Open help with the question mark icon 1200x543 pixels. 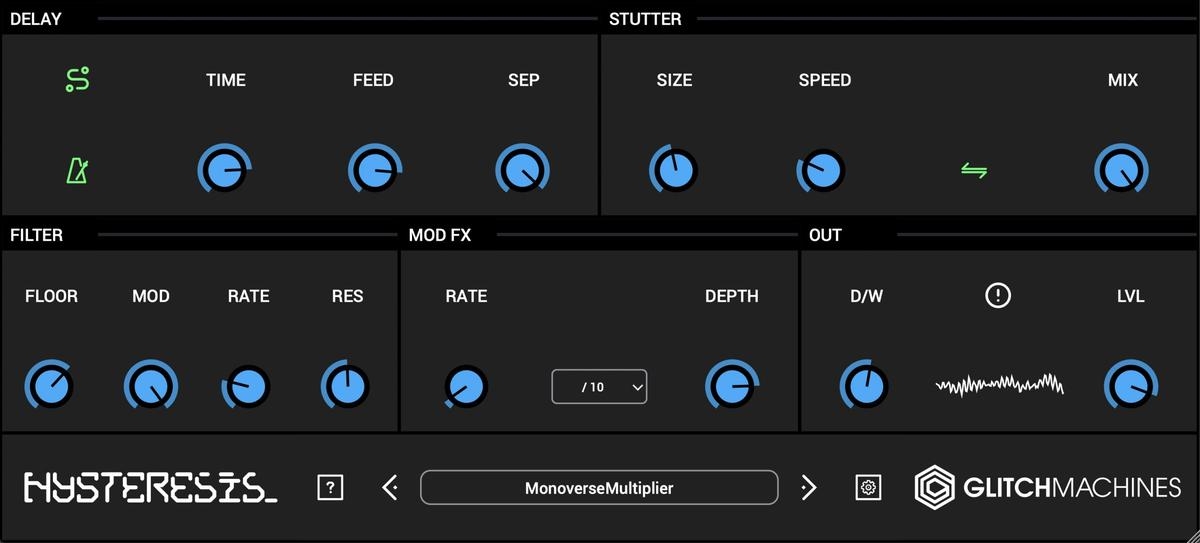pyautogui.click(x=331, y=487)
